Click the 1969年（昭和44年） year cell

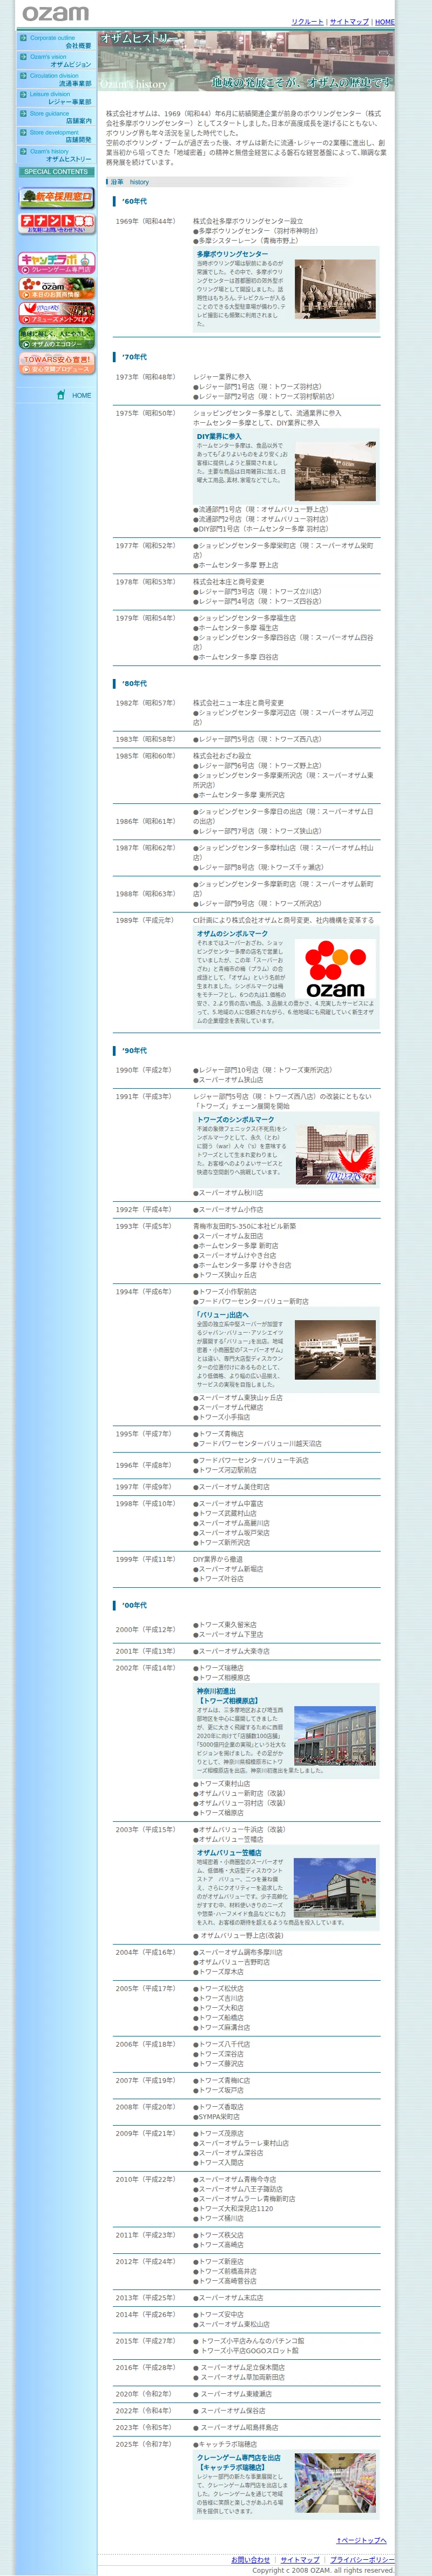(145, 222)
